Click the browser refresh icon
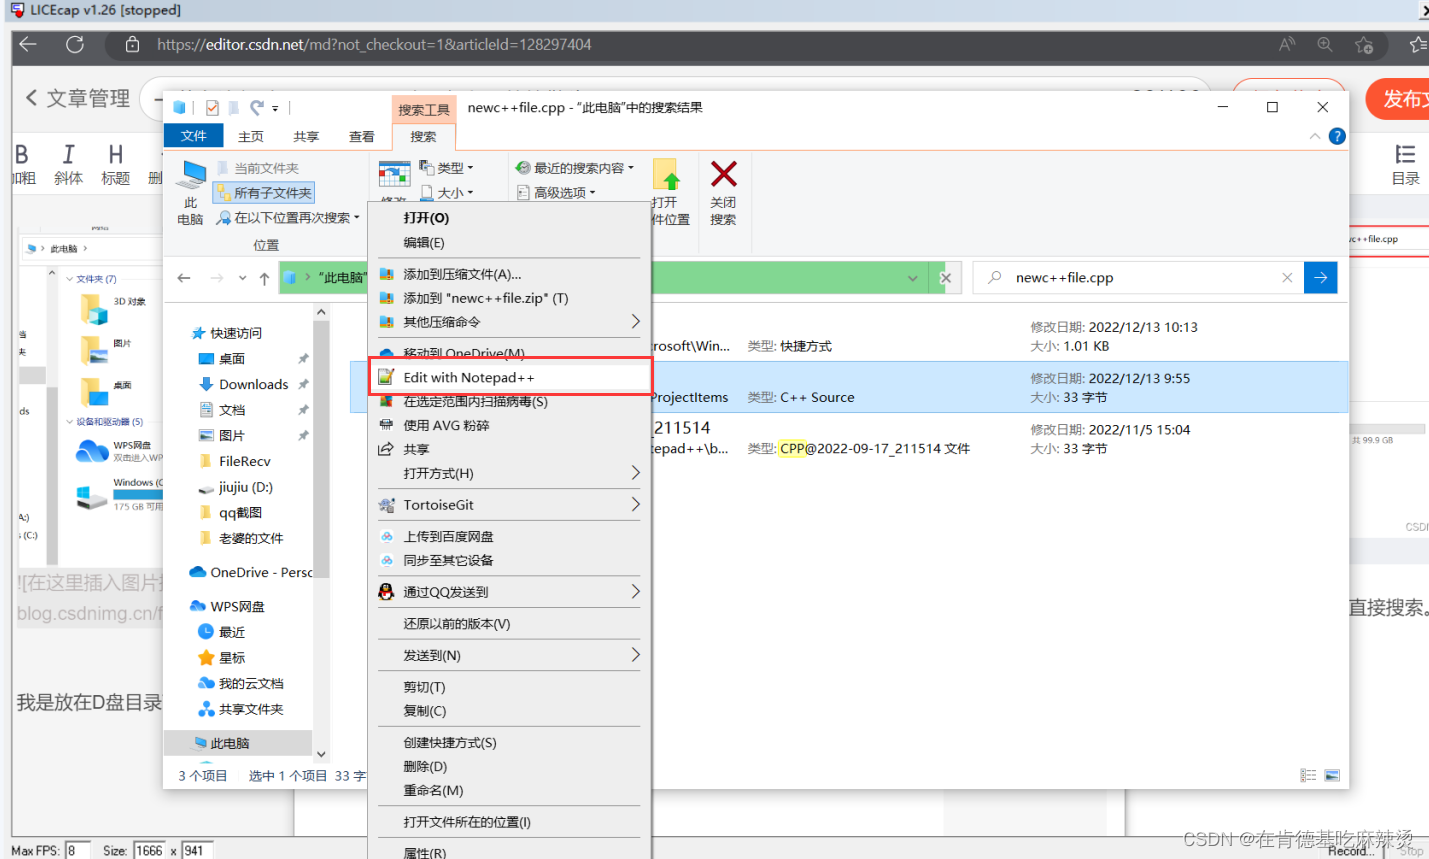 pyautogui.click(x=75, y=45)
